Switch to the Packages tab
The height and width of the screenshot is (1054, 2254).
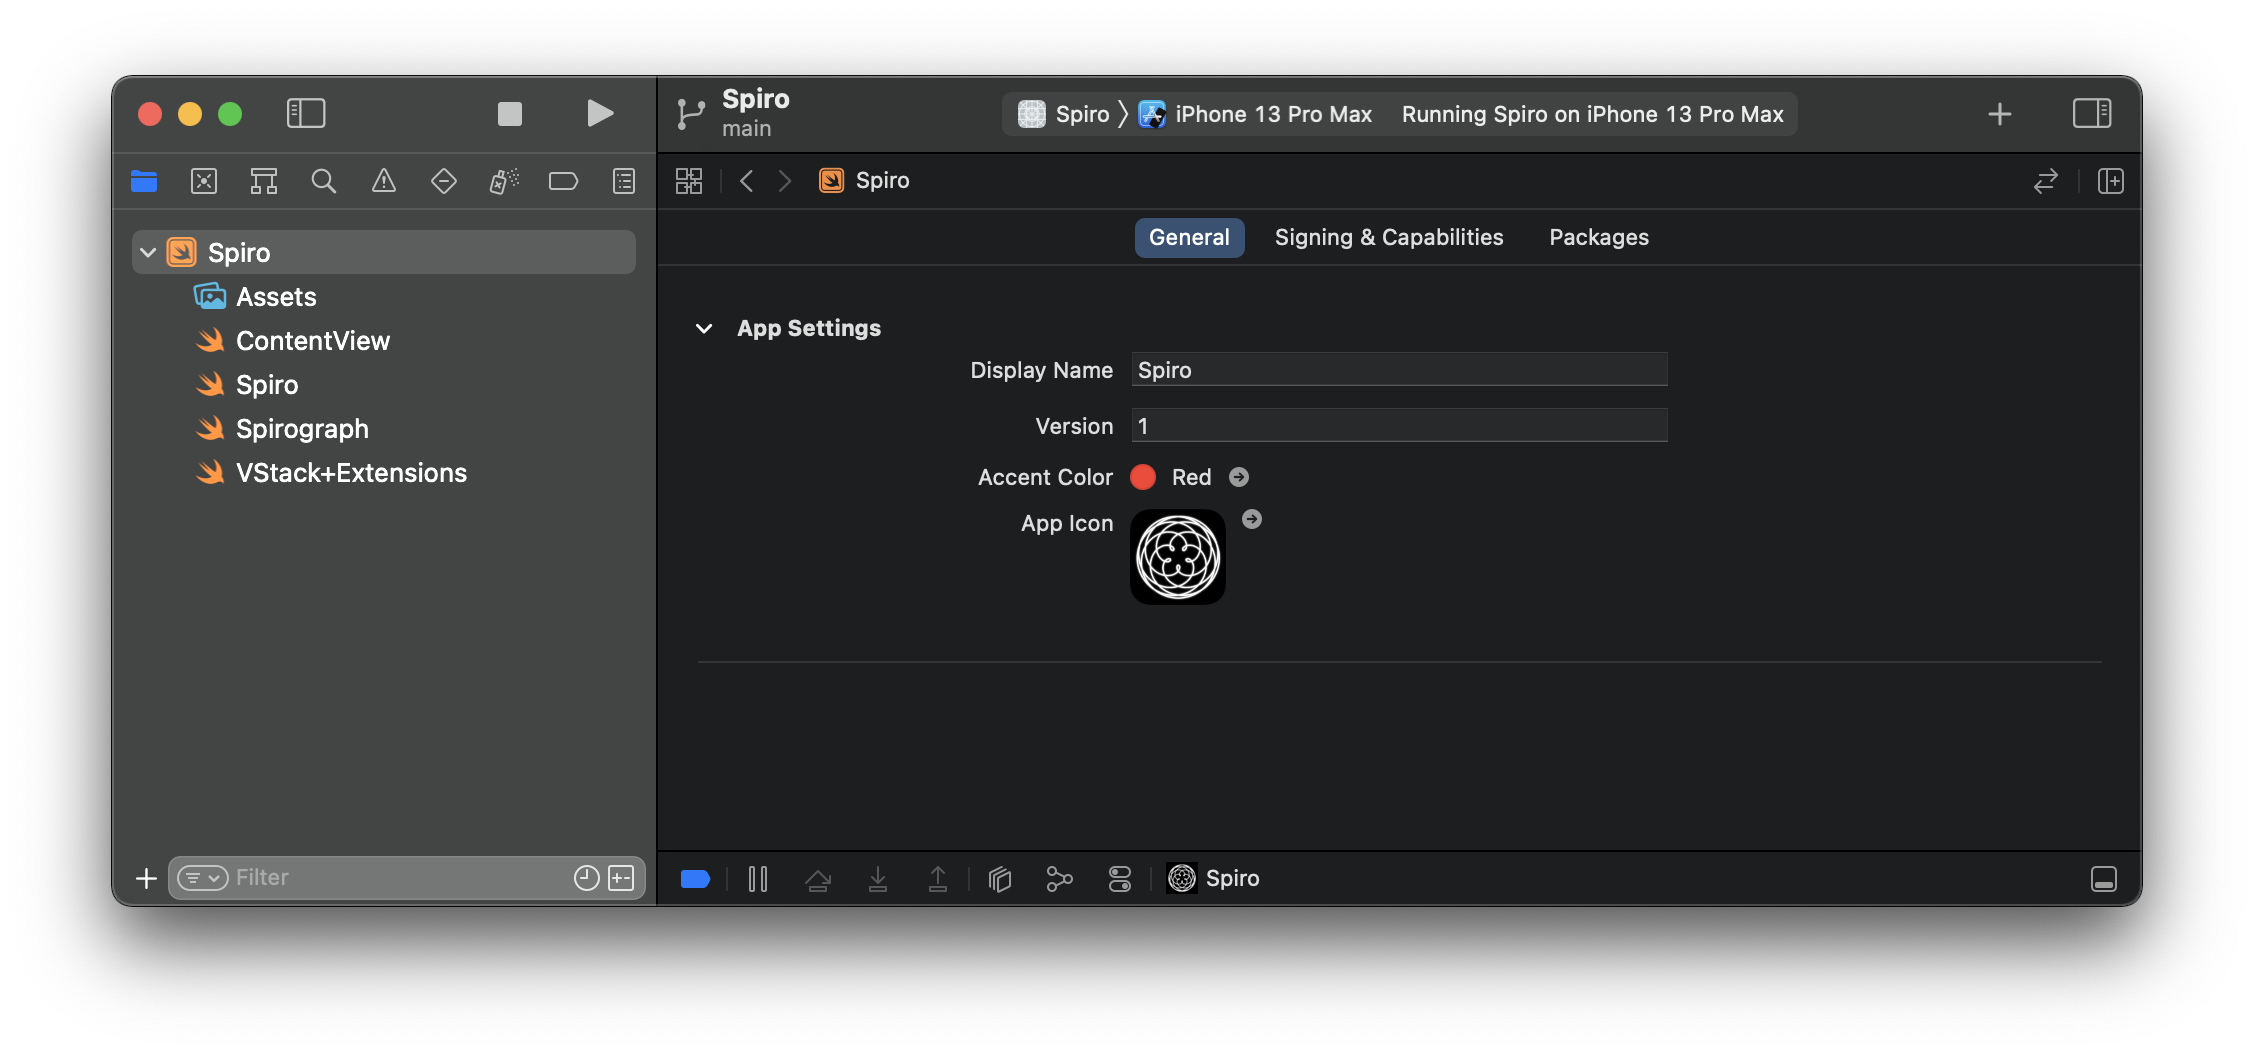pos(1599,237)
